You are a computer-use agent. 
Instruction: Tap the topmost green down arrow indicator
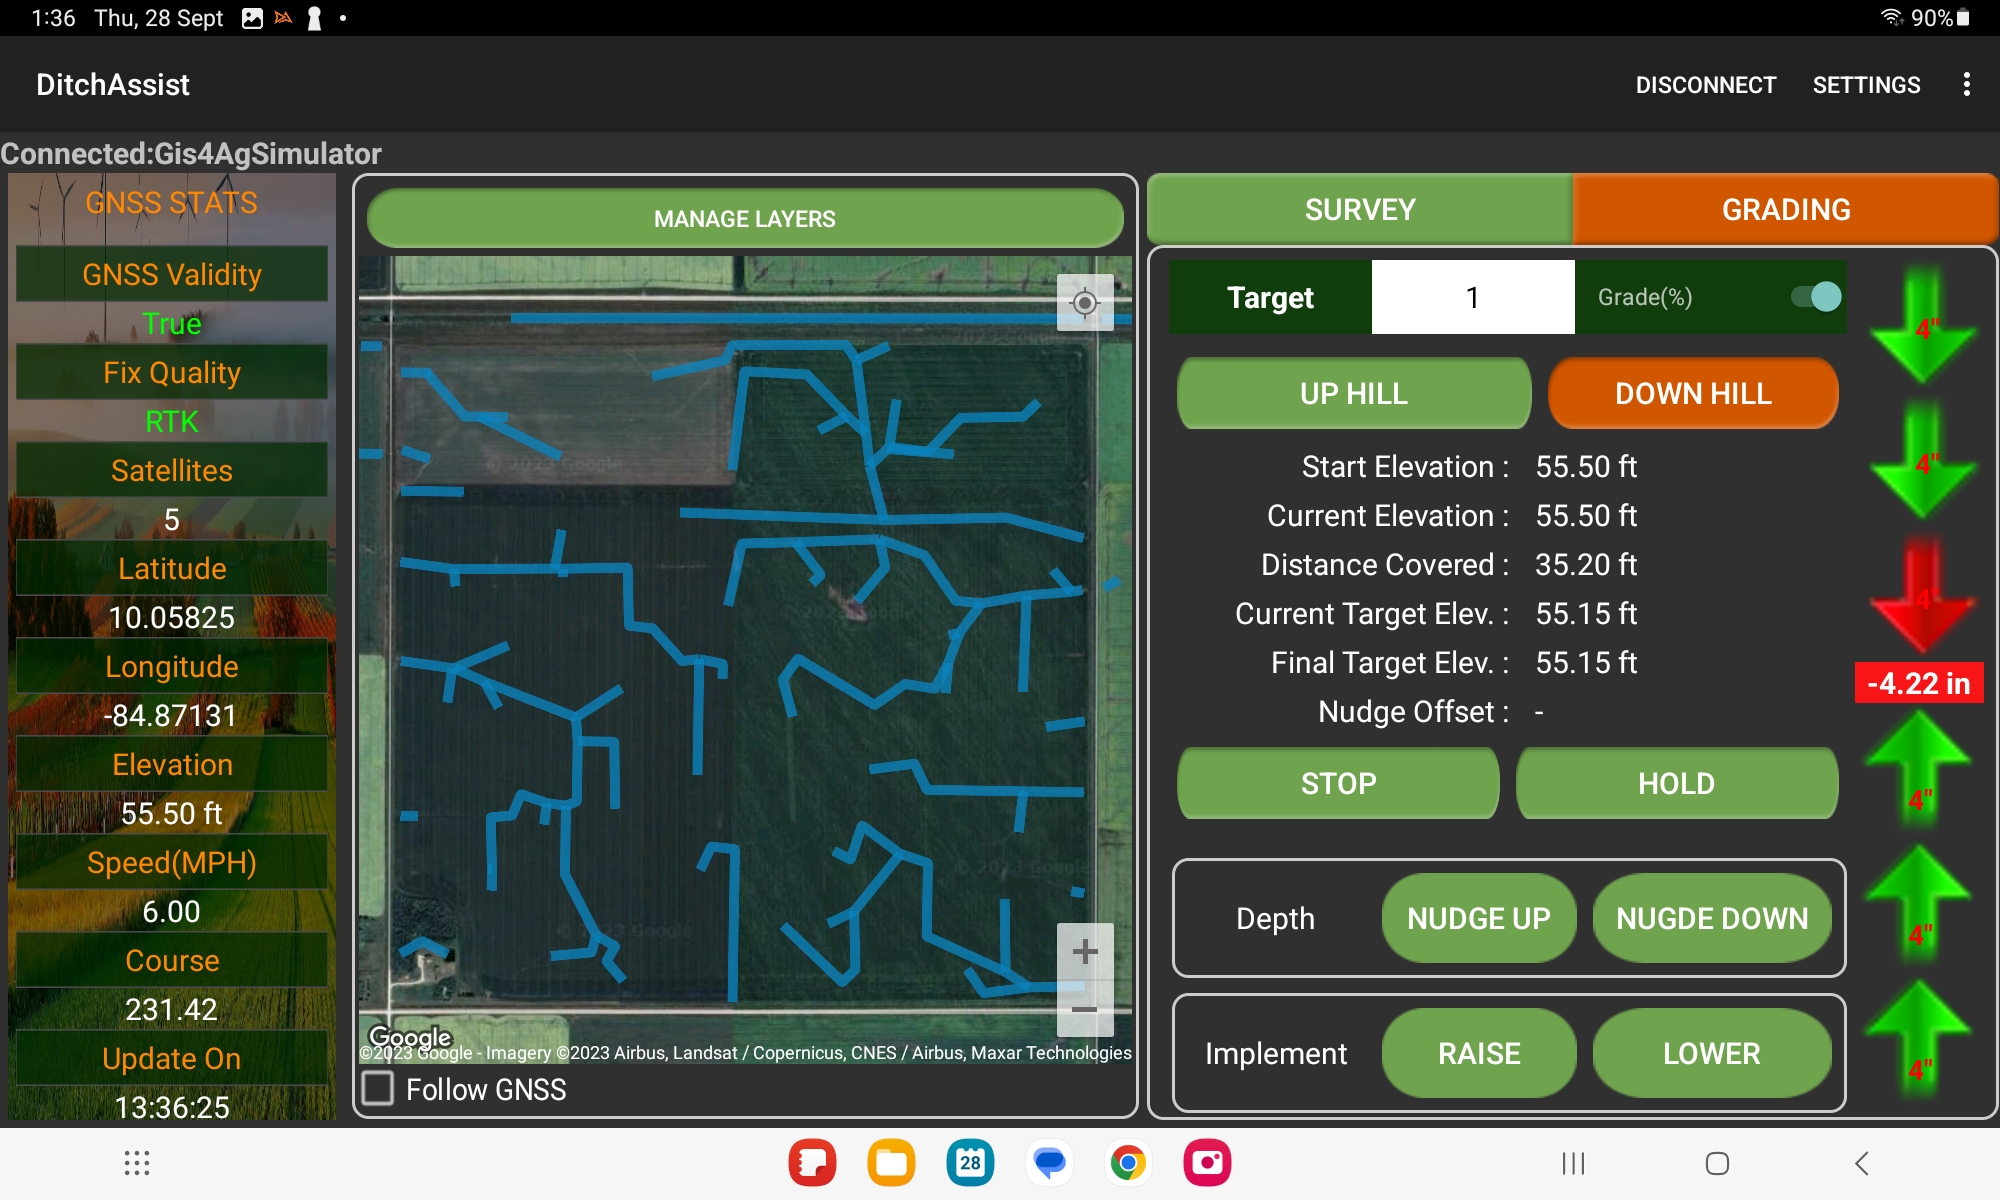[1922, 325]
